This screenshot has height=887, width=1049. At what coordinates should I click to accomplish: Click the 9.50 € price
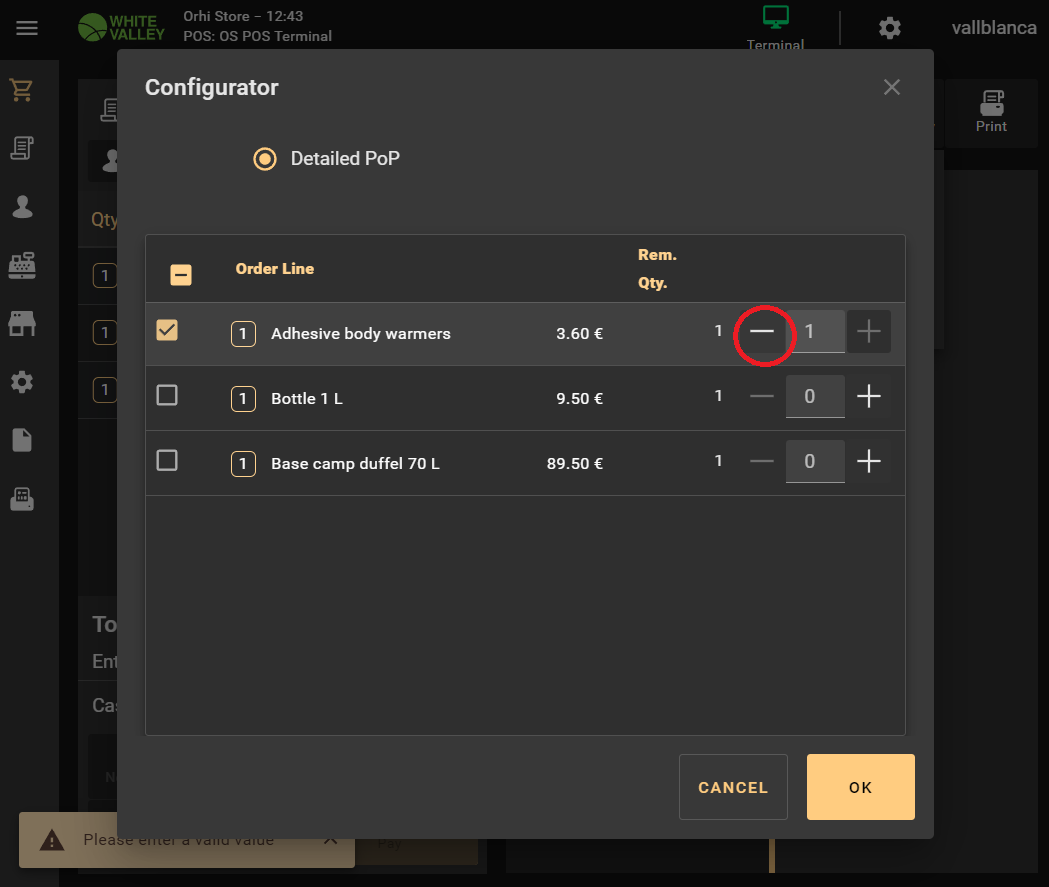click(579, 398)
